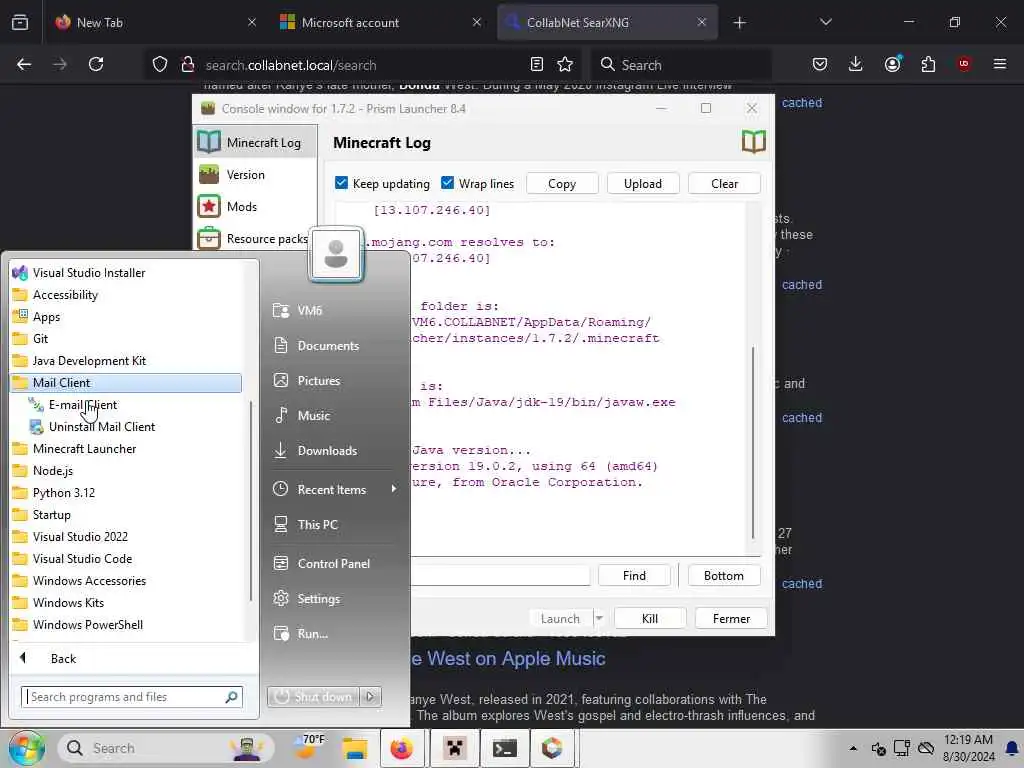Open Firefox View tab list icon

click(x=20, y=22)
